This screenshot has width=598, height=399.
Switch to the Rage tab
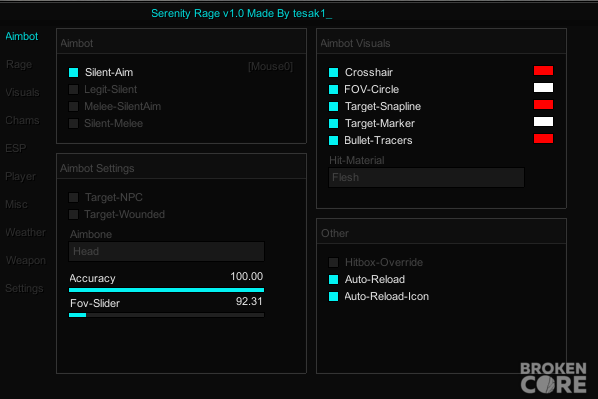pos(19,64)
